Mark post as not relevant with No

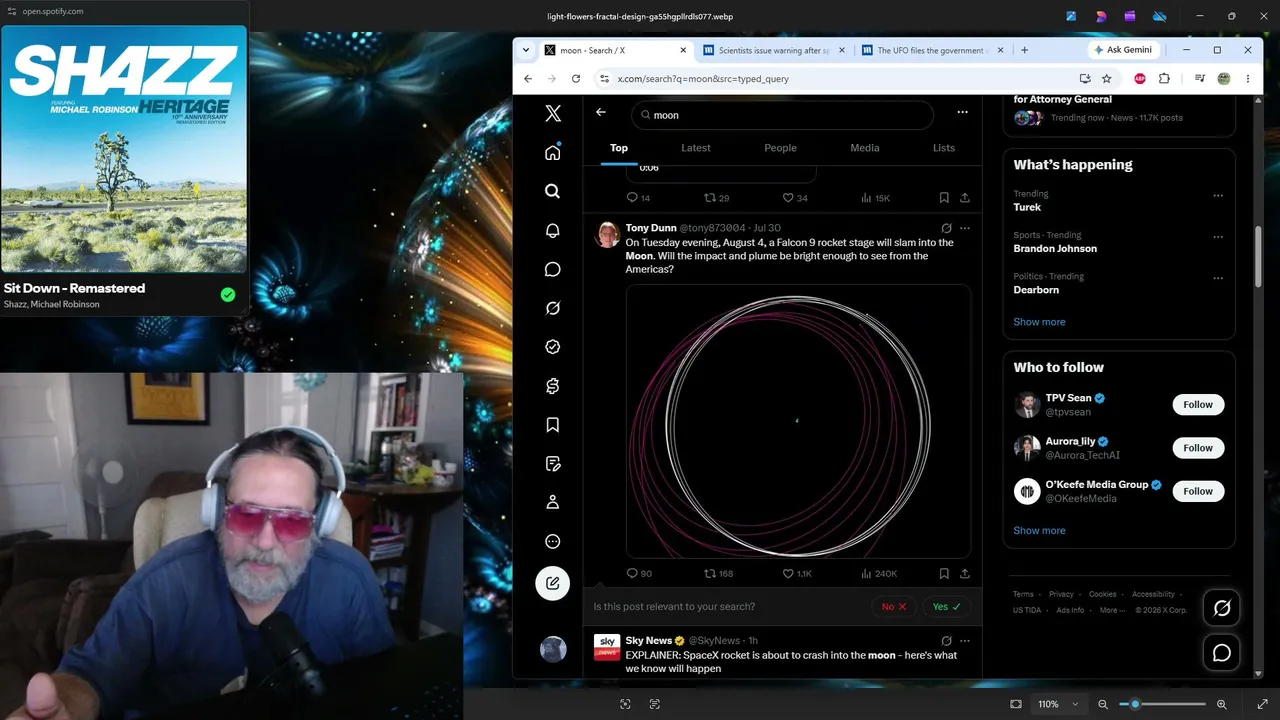894,607
